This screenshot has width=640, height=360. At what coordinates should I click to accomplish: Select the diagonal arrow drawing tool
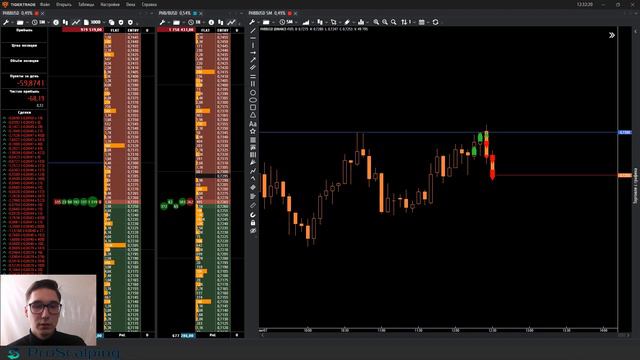253,60
